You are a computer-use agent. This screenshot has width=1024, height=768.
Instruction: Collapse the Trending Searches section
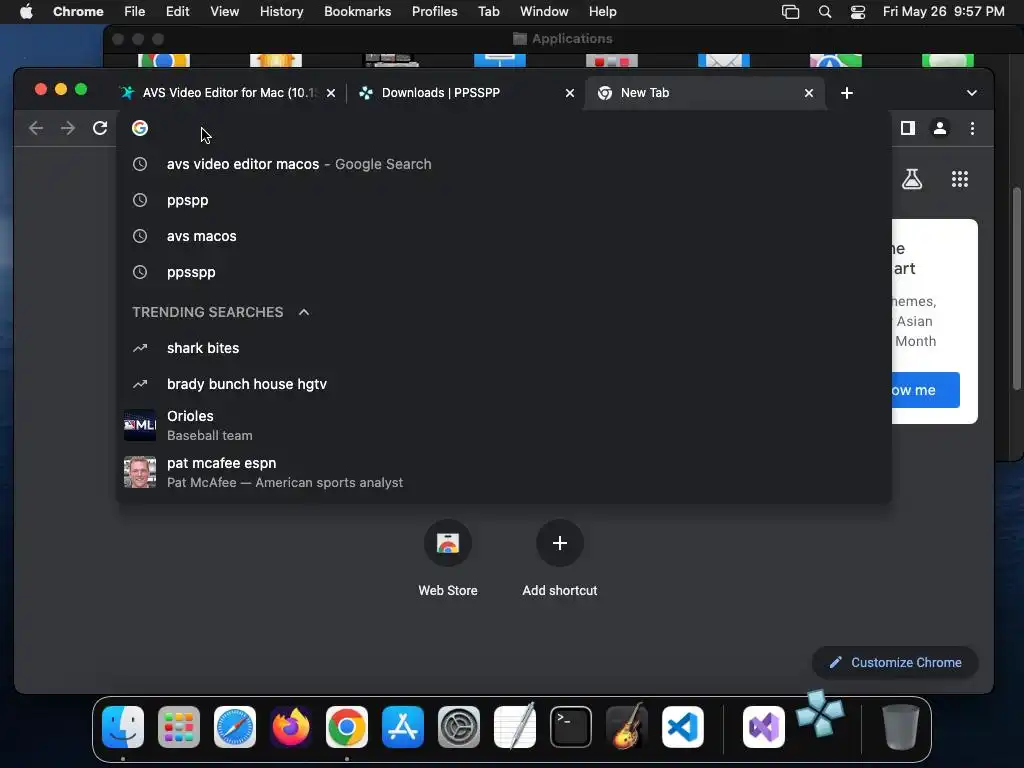point(304,312)
